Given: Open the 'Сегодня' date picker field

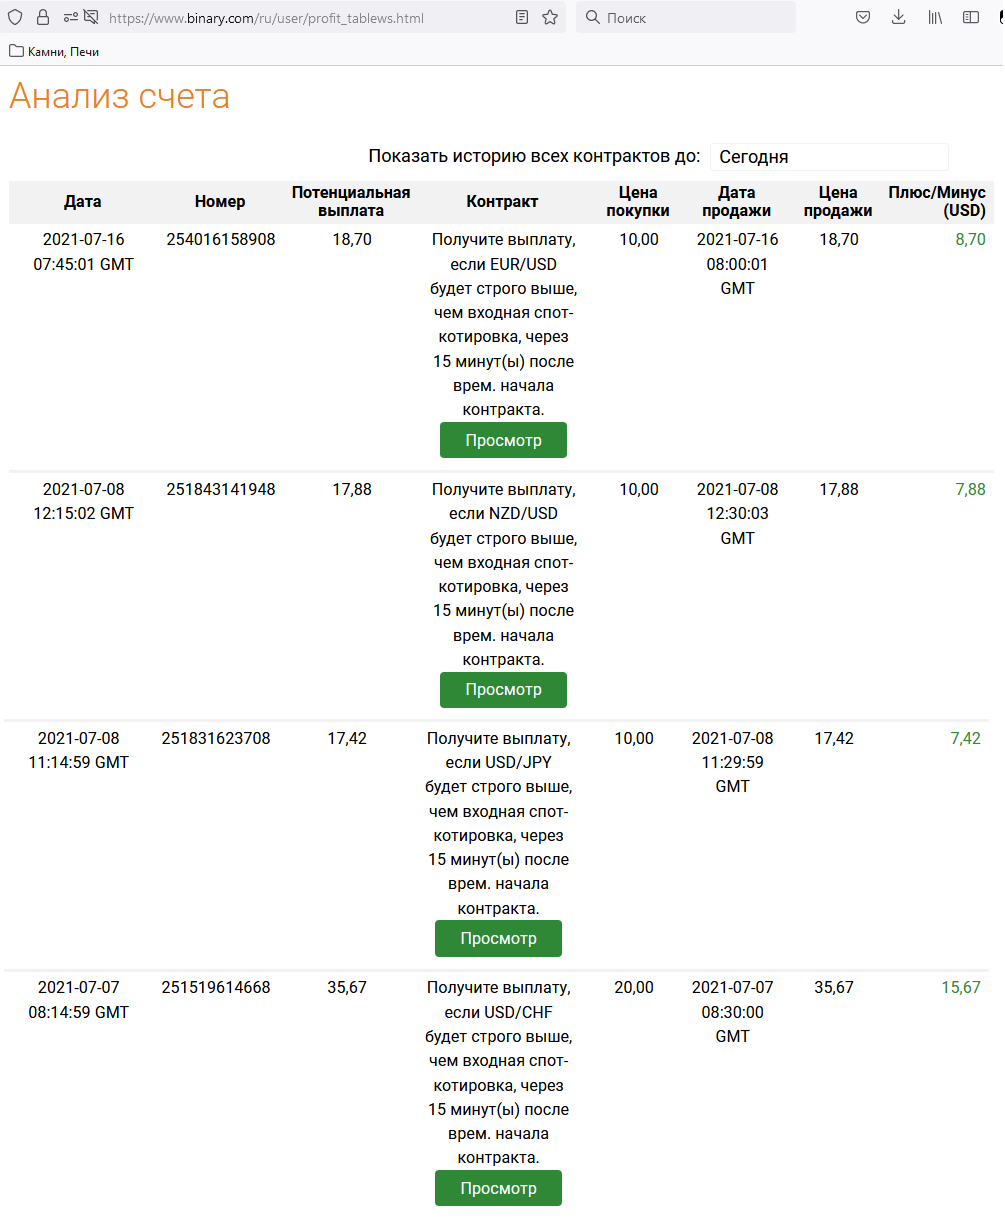Looking at the screenshot, I should coord(829,157).
